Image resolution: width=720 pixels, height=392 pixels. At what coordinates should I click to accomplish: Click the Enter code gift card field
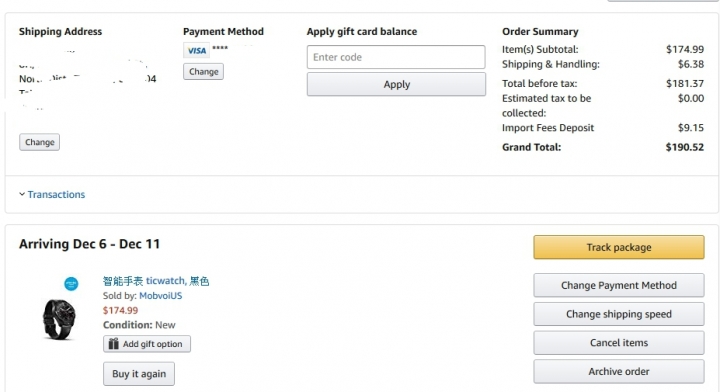click(396, 57)
